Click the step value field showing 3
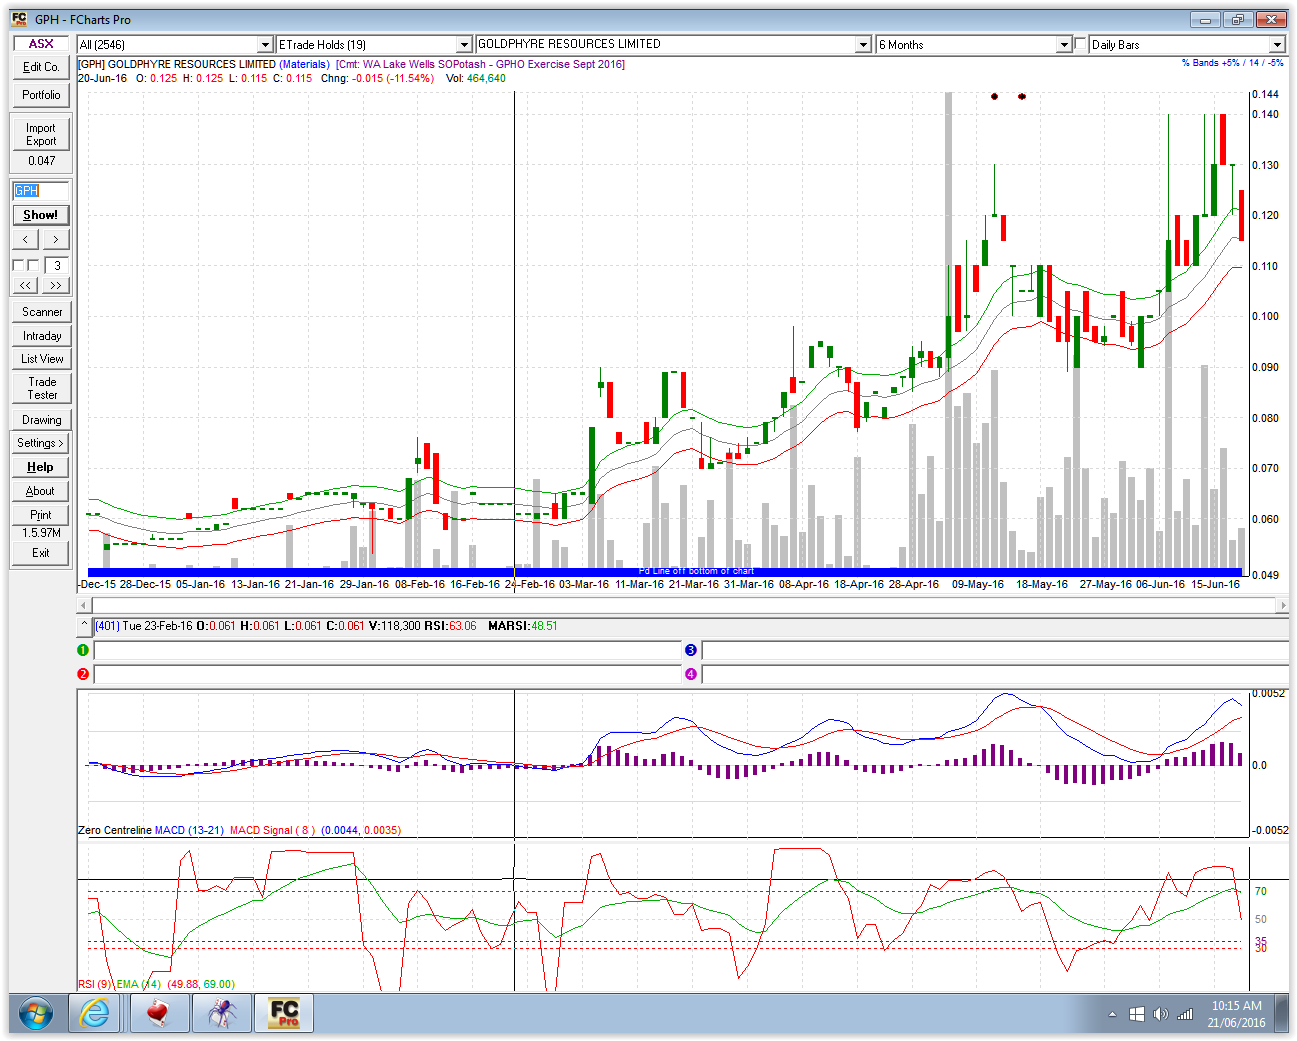This screenshot has width=1297, height=1041. pyautogui.click(x=57, y=265)
